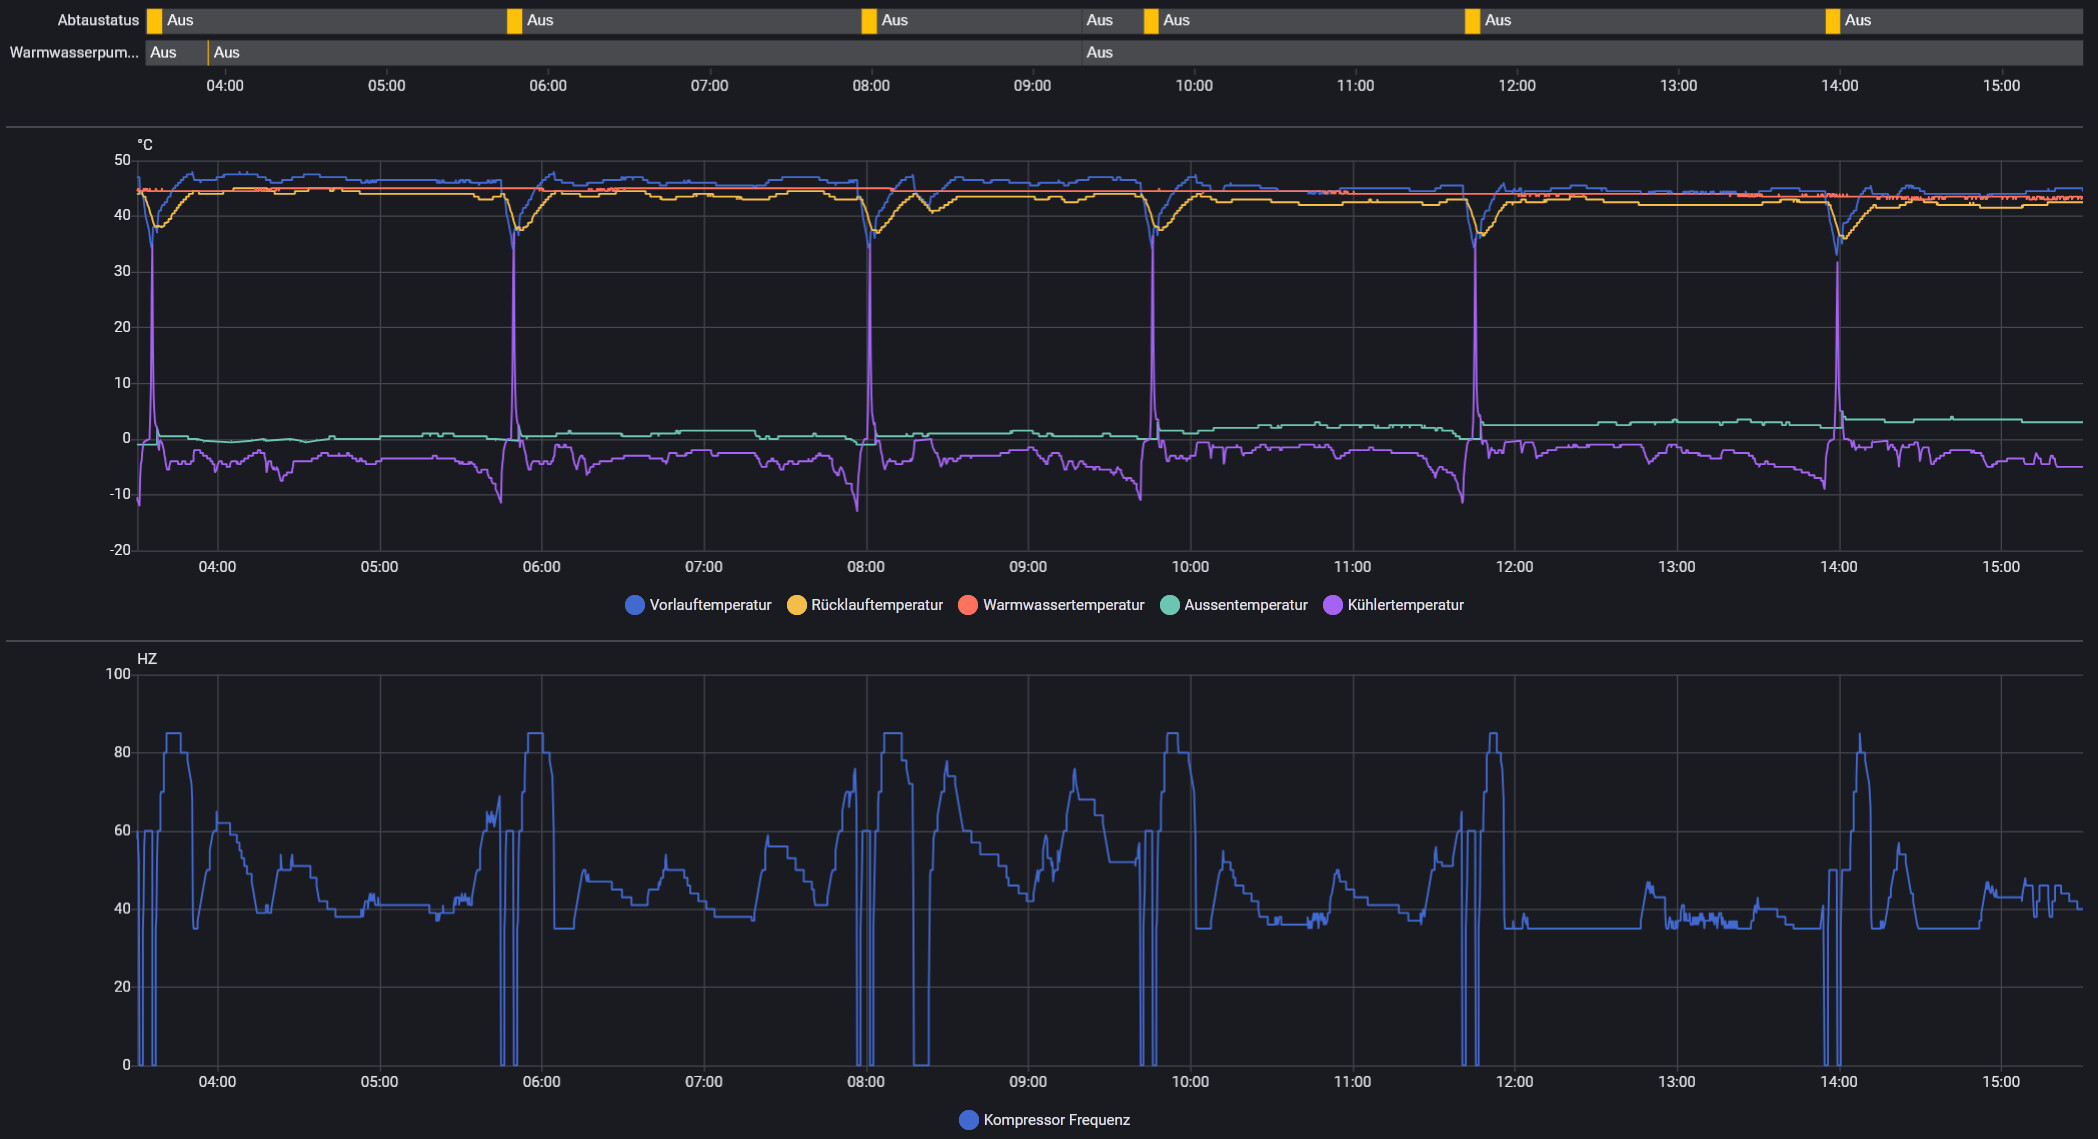Select the Aussentemperatur legend label

pyautogui.click(x=1245, y=605)
